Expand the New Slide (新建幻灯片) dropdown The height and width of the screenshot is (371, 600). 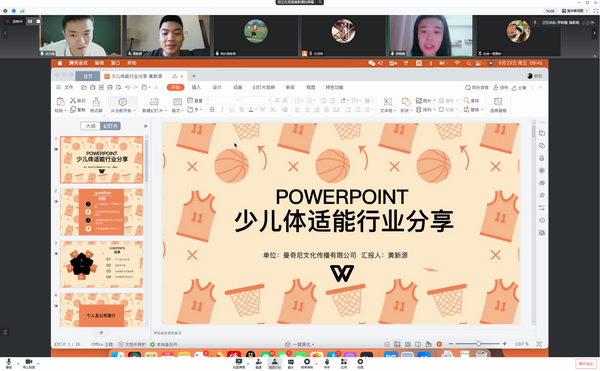click(166, 111)
